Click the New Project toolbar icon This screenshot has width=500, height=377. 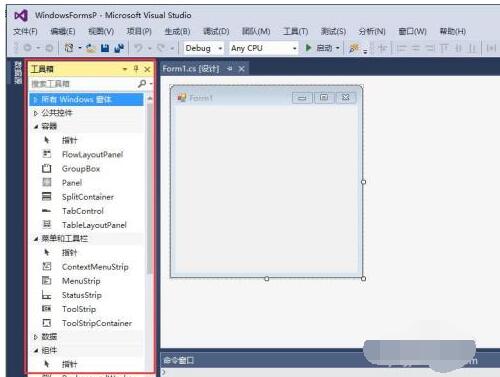coord(69,48)
